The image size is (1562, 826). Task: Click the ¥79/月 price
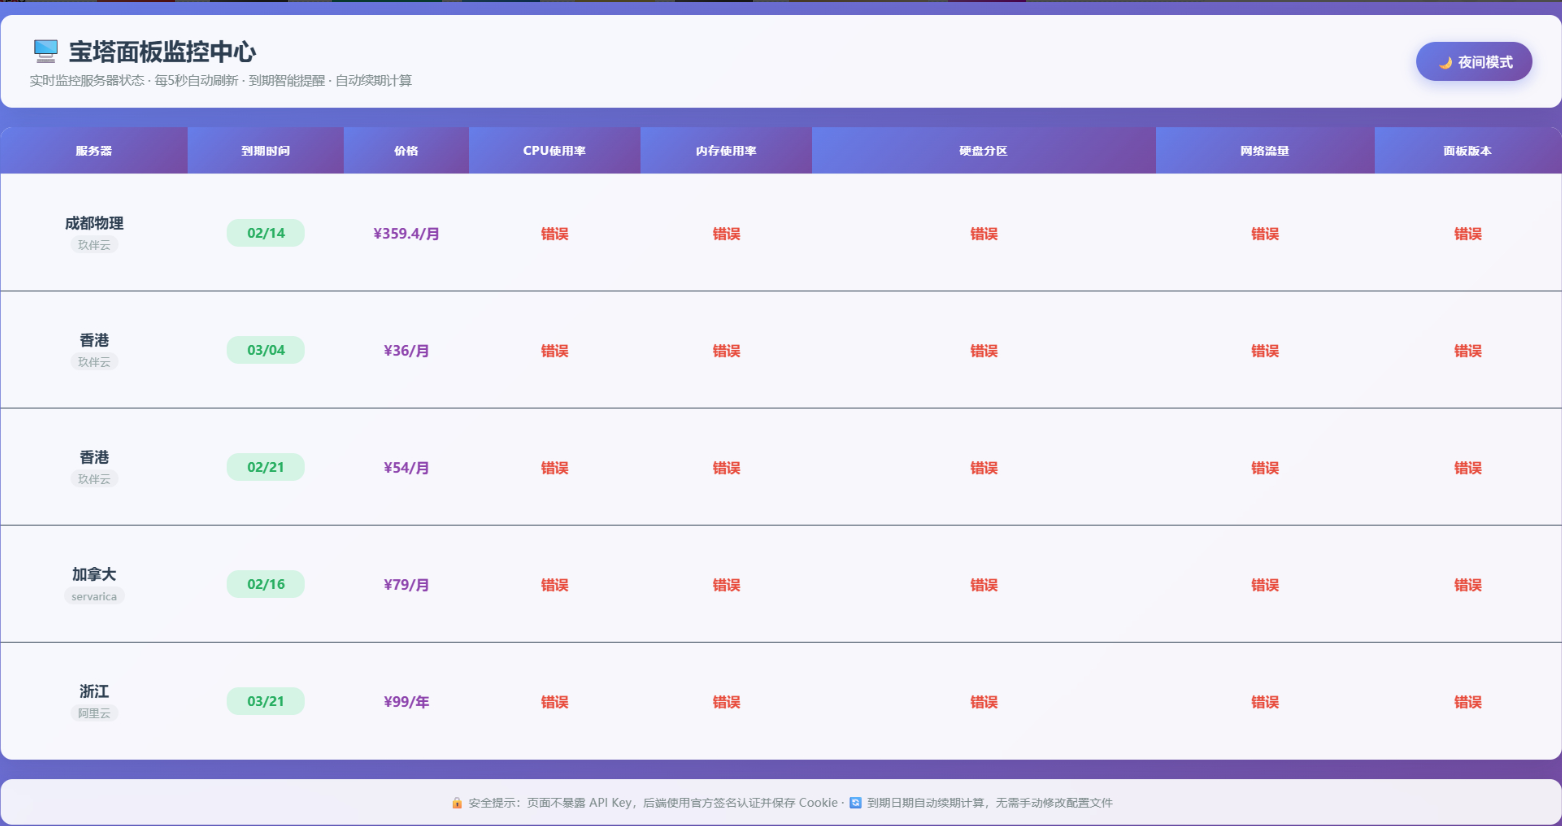406,584
